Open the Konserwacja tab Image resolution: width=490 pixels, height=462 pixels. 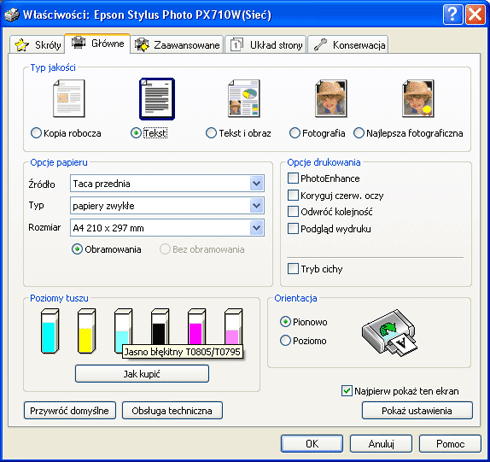pyautogui.click(x=348, y=45)
